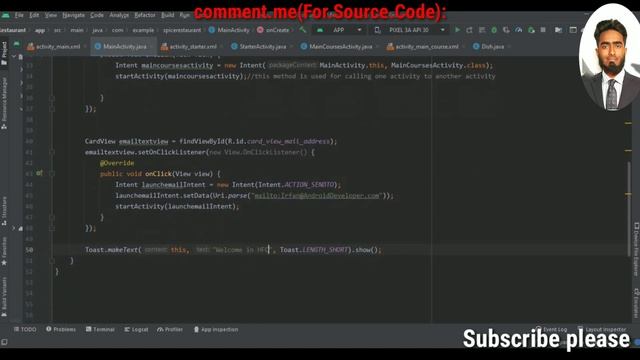Open the Terminal tool window
This screenshot has width=640, height=360.
click(x=100, y=329)
